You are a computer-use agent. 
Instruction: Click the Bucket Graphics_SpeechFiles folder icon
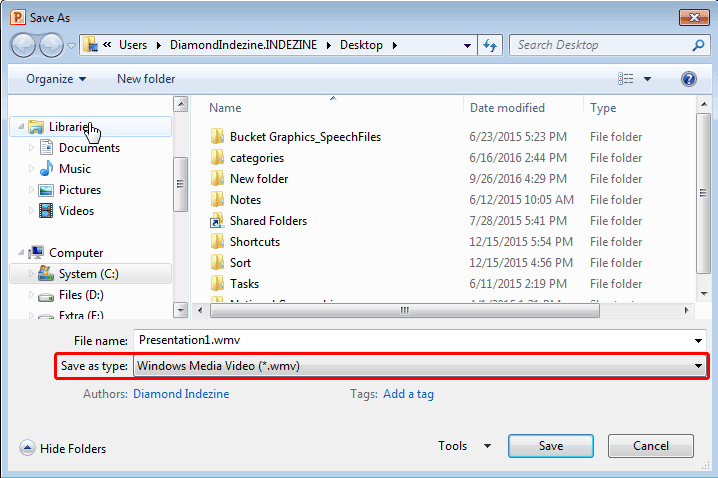[x=217, y=136]
